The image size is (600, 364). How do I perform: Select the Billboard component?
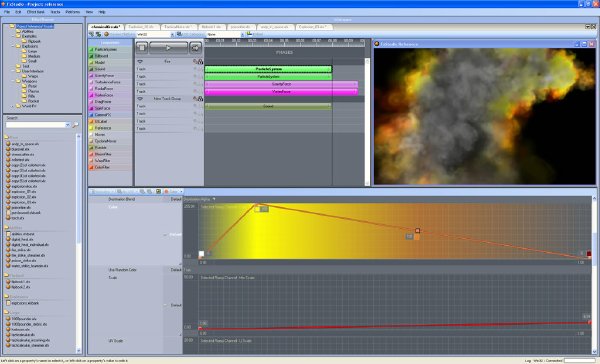pos(110,56)
